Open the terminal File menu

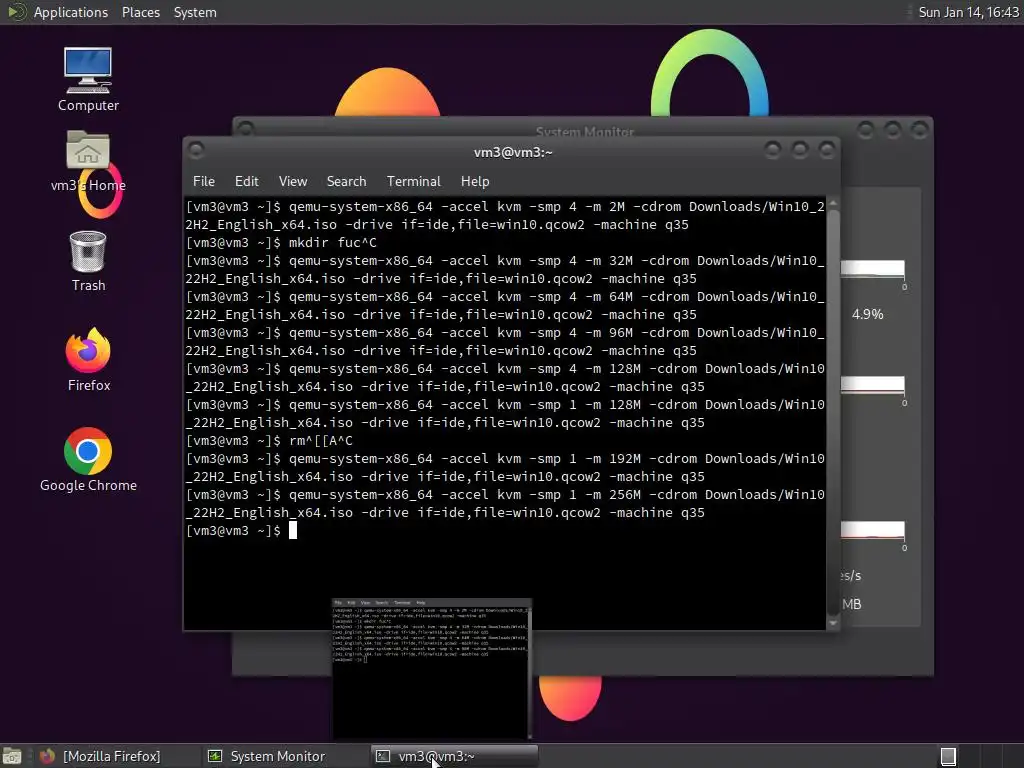pos(204,182)
